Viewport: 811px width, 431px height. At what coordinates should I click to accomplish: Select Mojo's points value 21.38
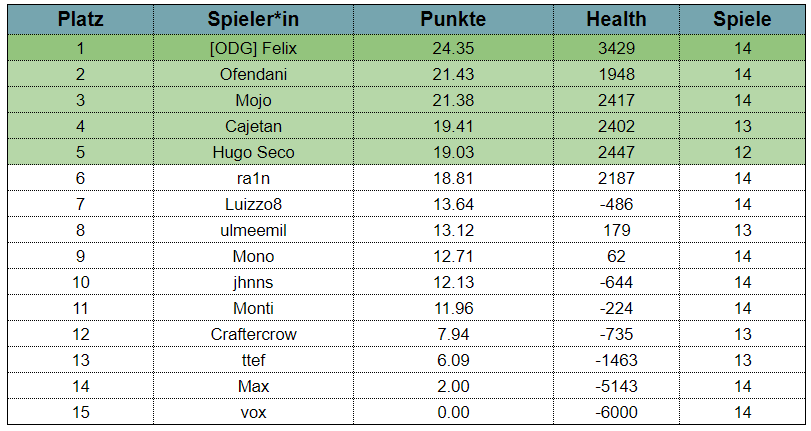(x=453, y=100)
